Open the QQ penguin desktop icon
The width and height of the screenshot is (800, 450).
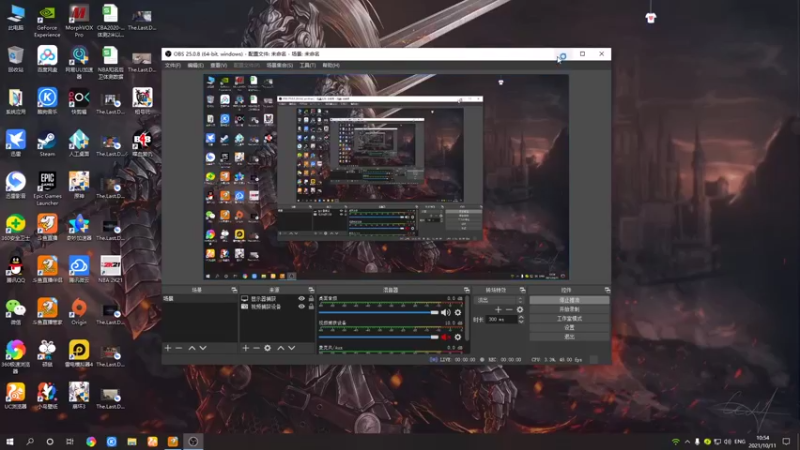pyautogui.click(x=16, y=269)
